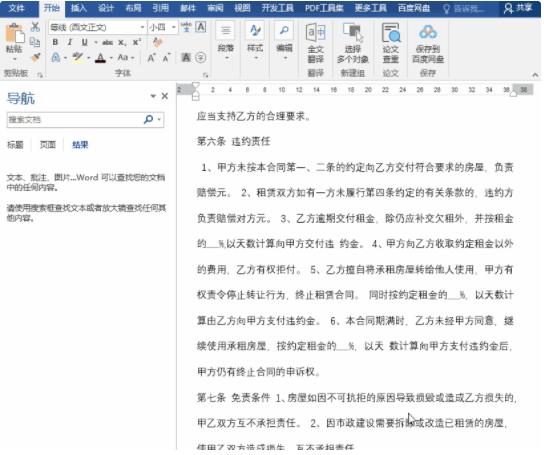Open the font color dropdown arrow
This screenshot has width=544, height=455.
coord(111,58)
